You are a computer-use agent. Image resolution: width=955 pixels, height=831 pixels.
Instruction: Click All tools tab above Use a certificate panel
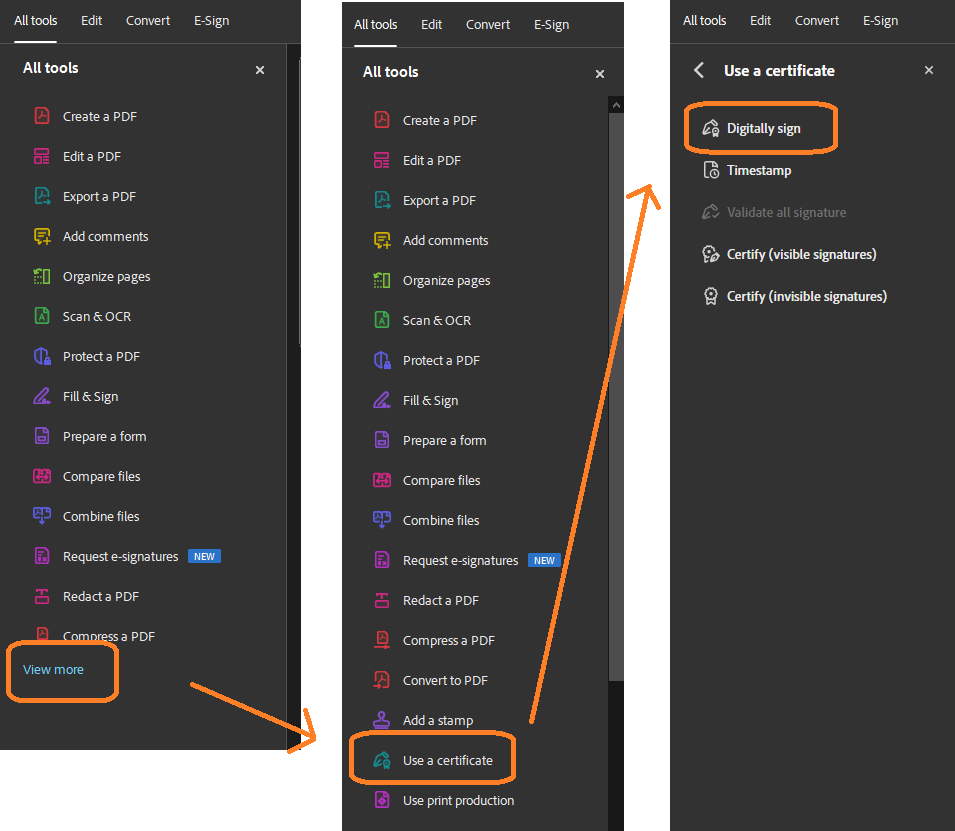pyautogui.click(x=704, y=20)
